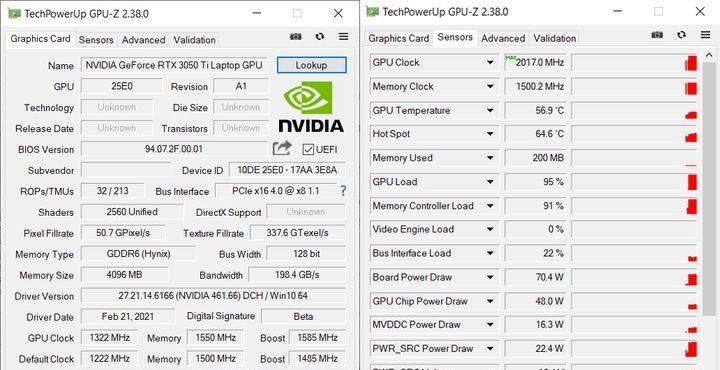Click the Sensors window vertical scrollbar
The image size is (720, 370).
tap(709, 190)
